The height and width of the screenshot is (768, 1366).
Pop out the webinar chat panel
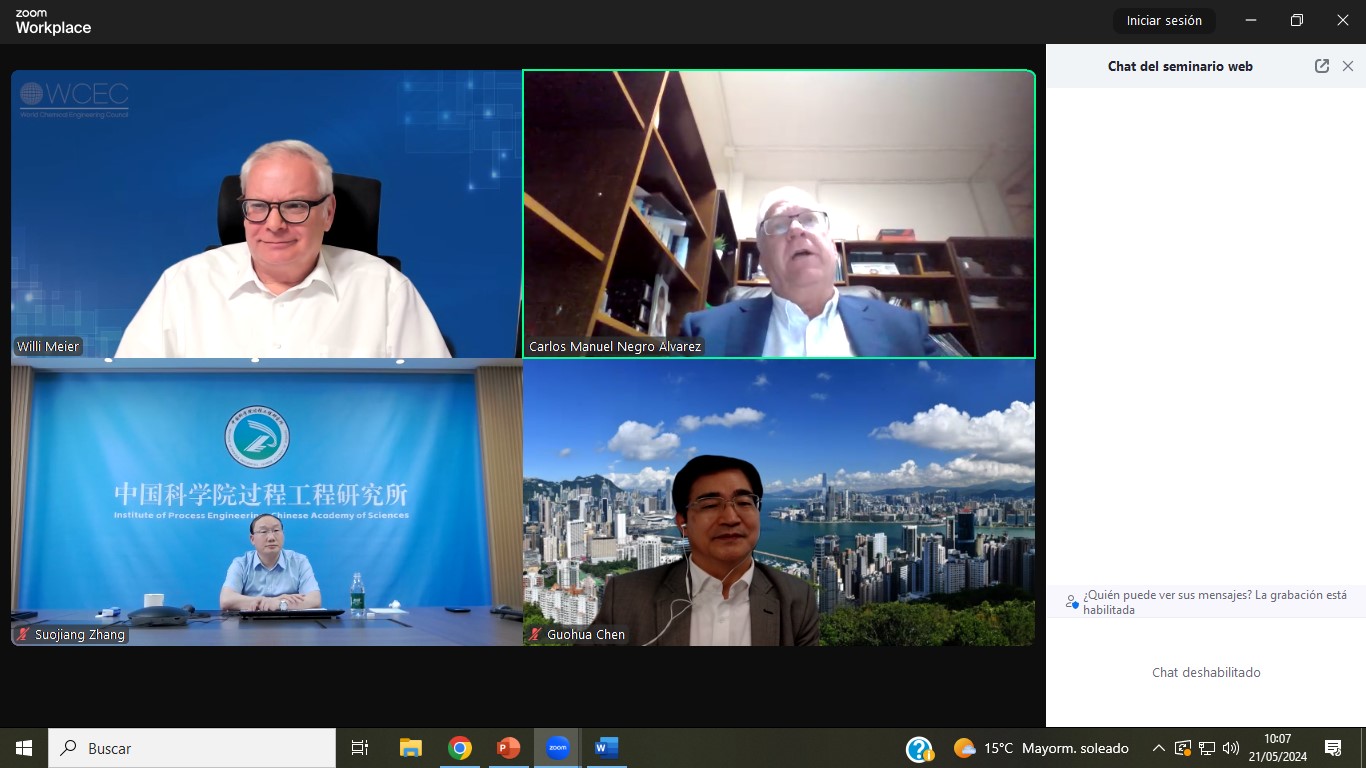(x=1321, y=66)
